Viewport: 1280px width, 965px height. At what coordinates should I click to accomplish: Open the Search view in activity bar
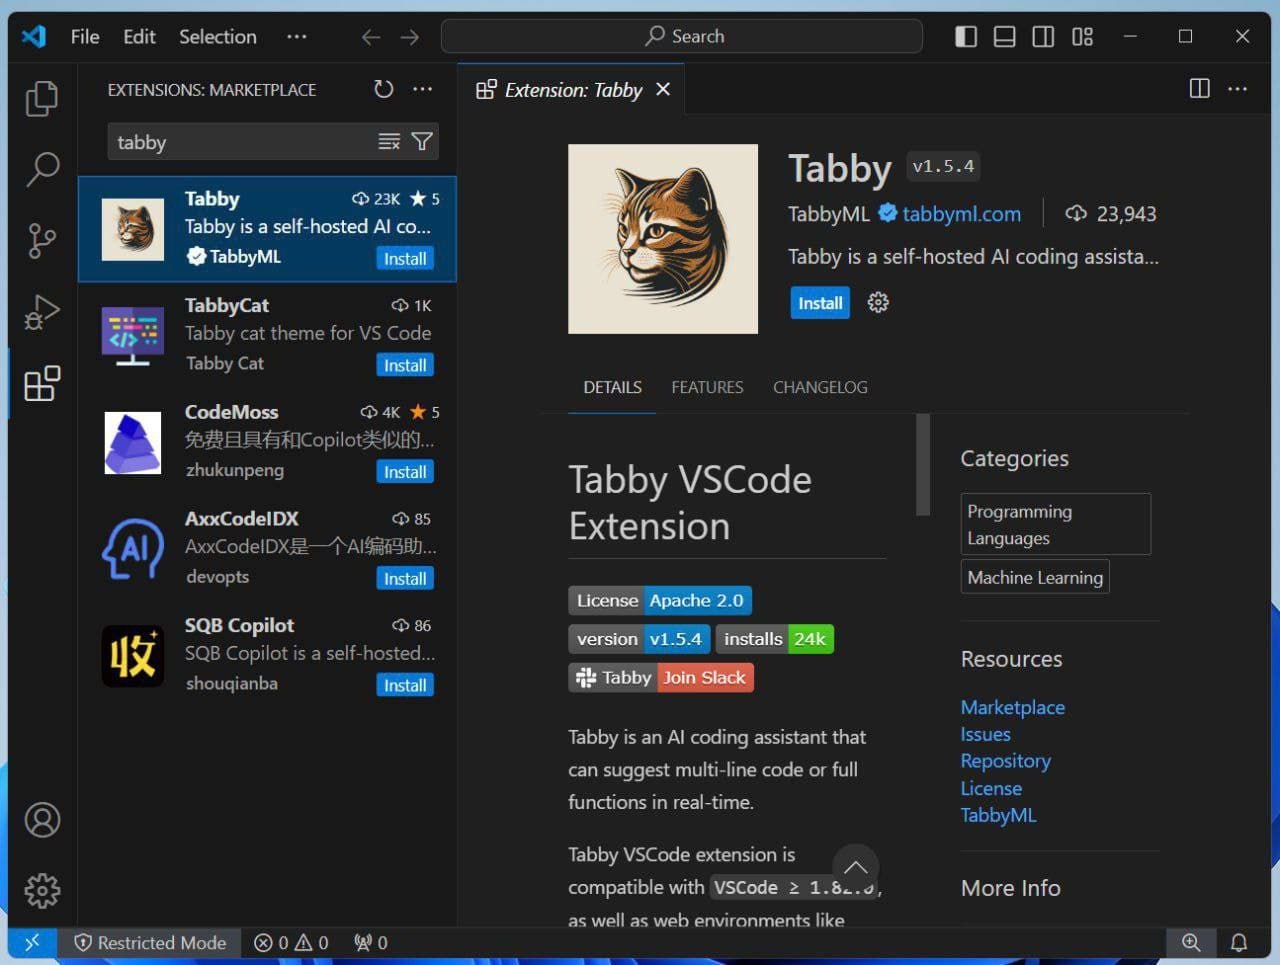click(x=42, y=169)
